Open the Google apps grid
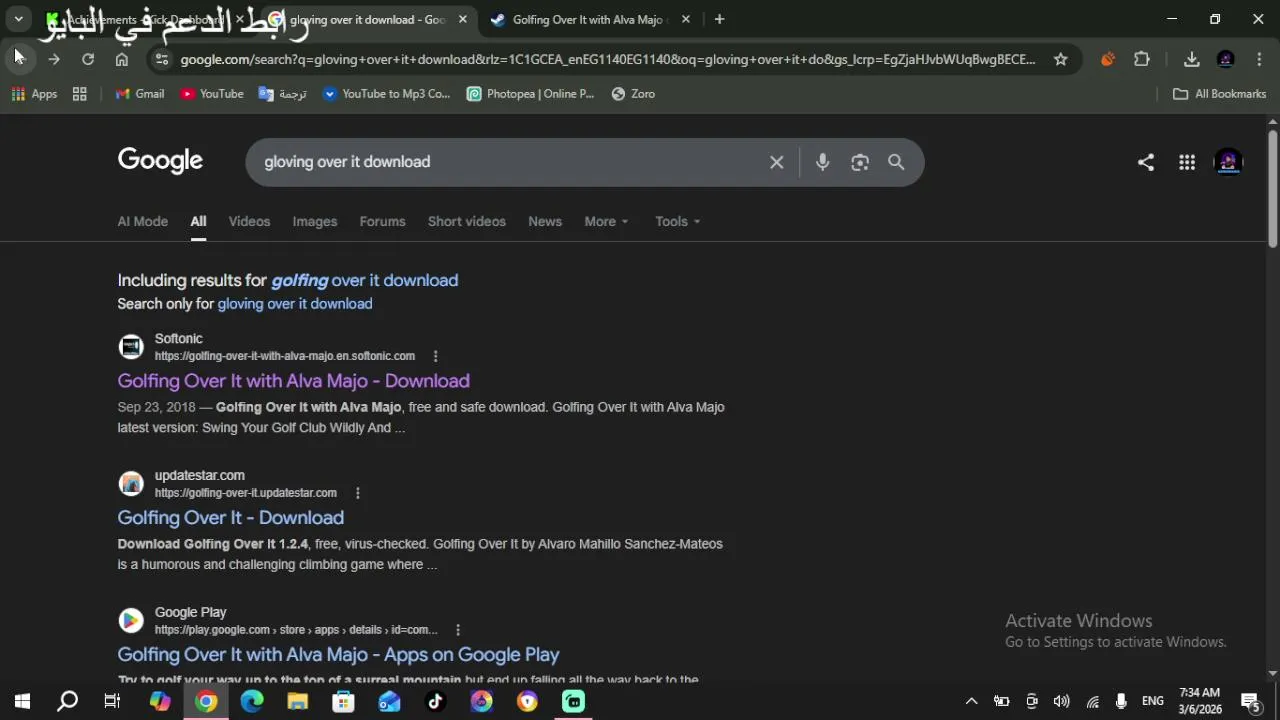The width and height of the screenshot is (1280, 720). pyautogui.click(x=1187, y=162)
